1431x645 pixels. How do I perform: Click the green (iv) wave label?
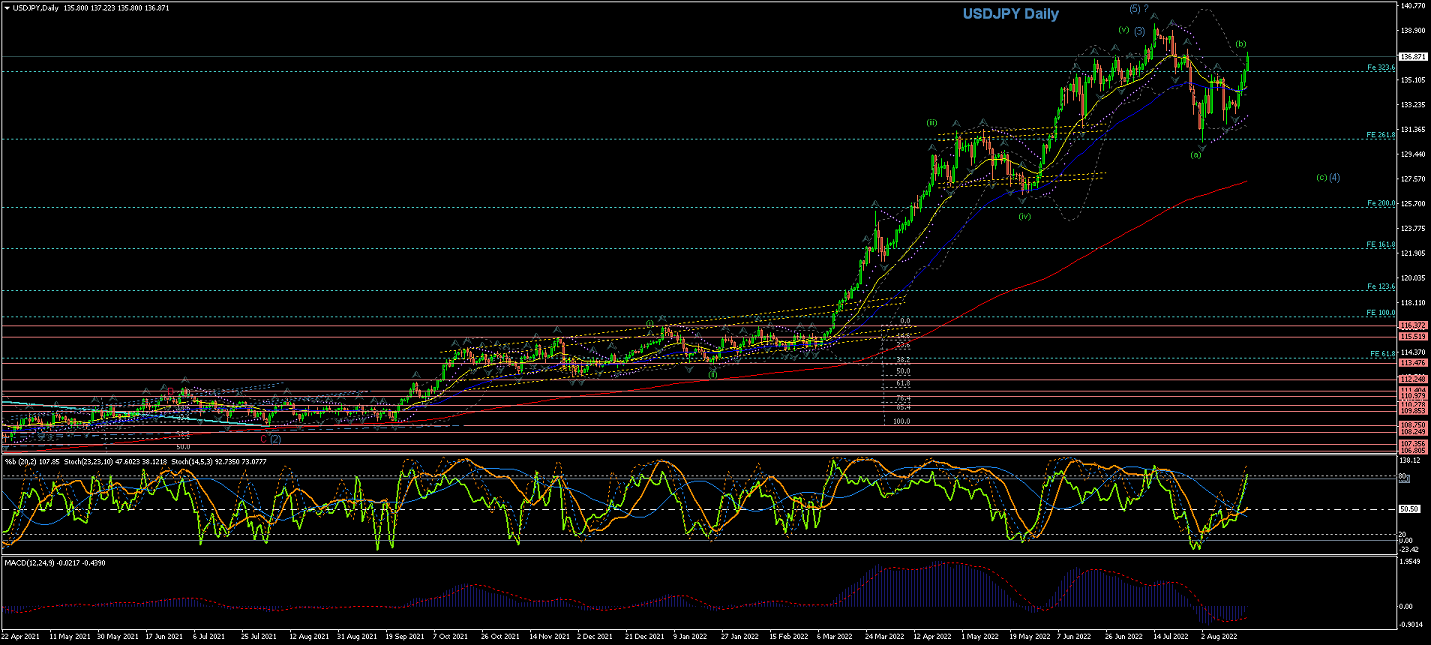(x=1024, y=215)
